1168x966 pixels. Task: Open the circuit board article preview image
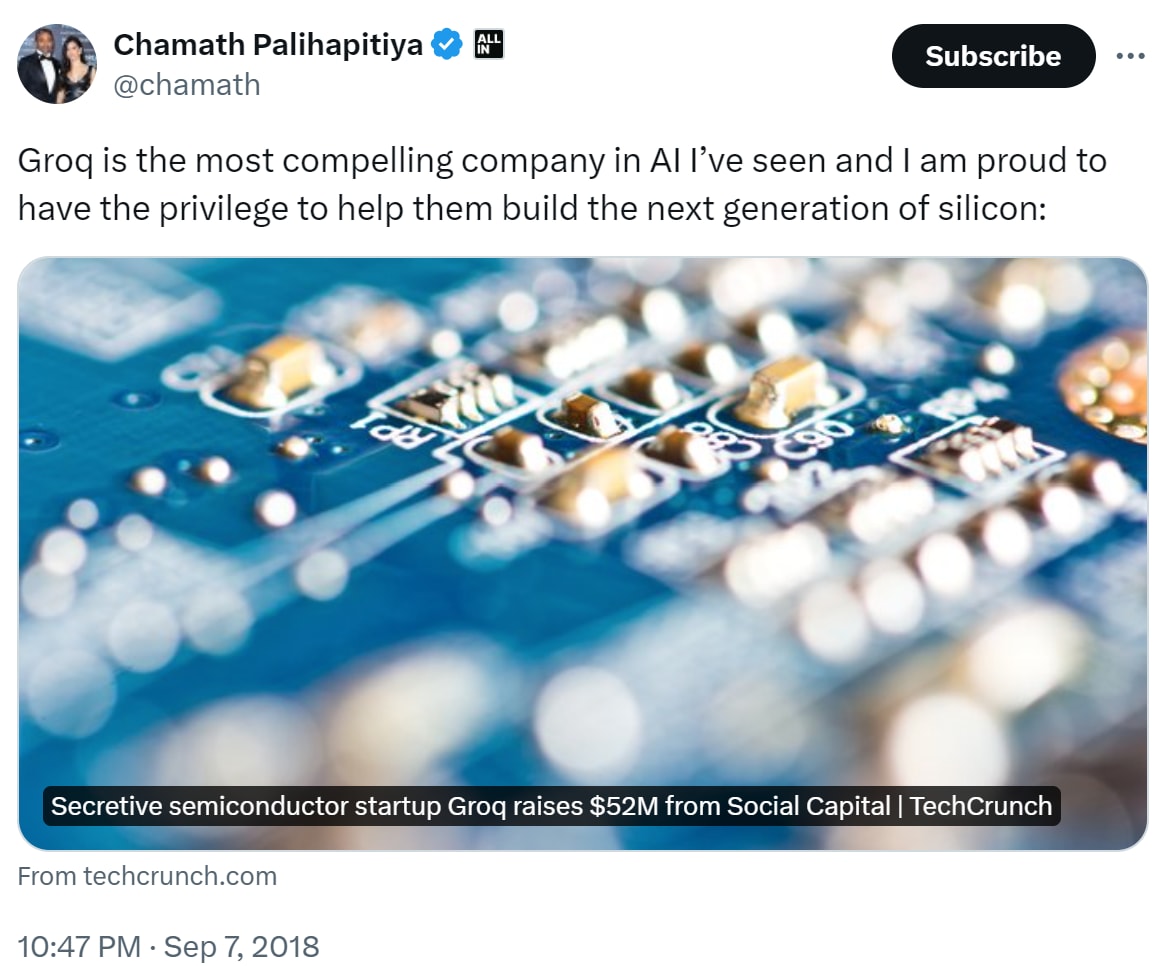coord(584,520)
